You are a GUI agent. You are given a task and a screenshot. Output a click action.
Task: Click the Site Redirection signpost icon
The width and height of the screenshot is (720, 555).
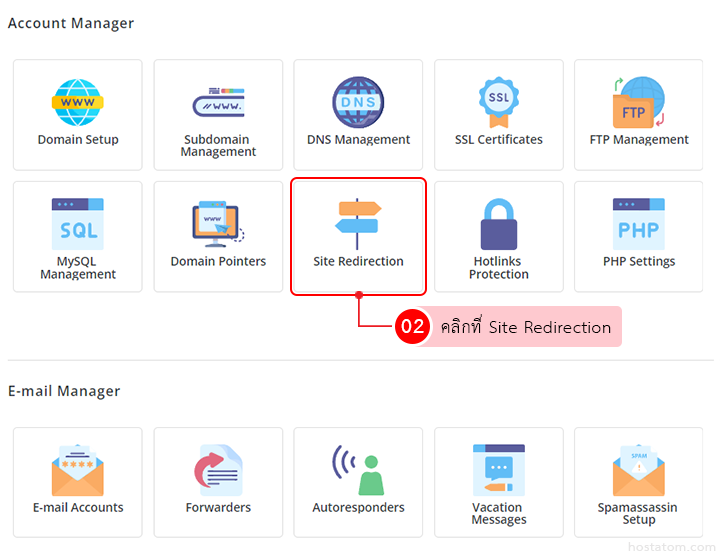(358, 224)
